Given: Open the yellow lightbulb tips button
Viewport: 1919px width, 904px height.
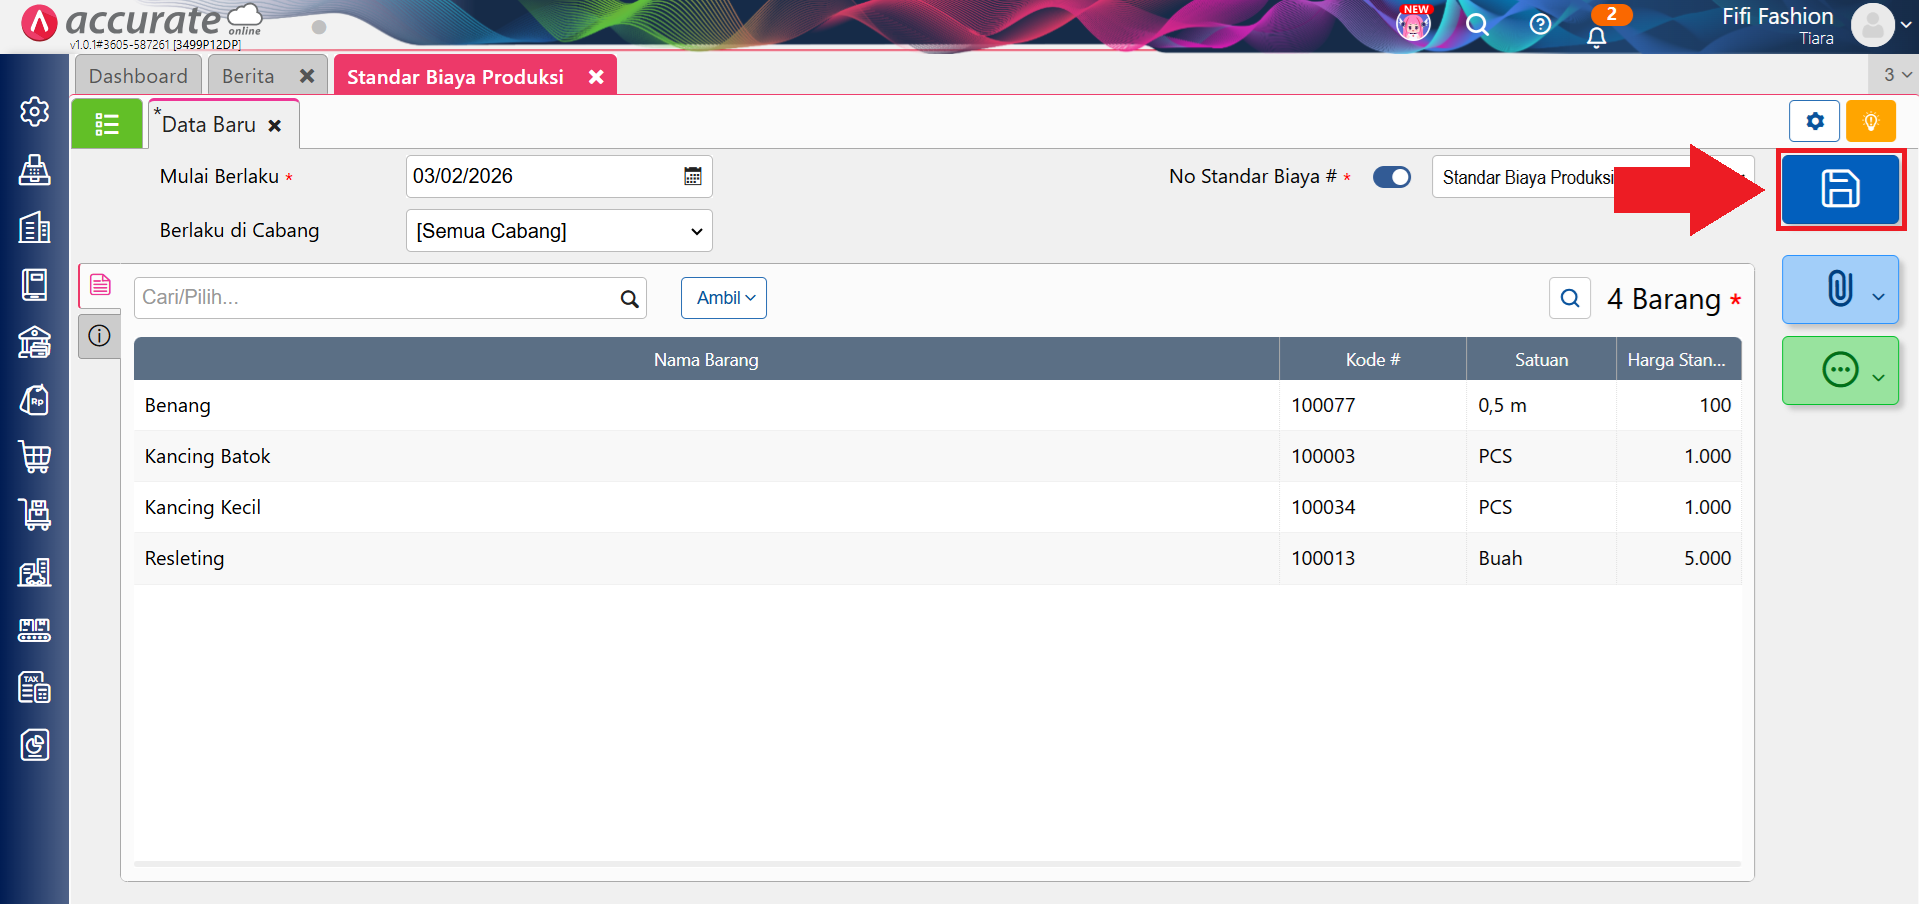Looking at the screenshot, I should coord(1870,122).
